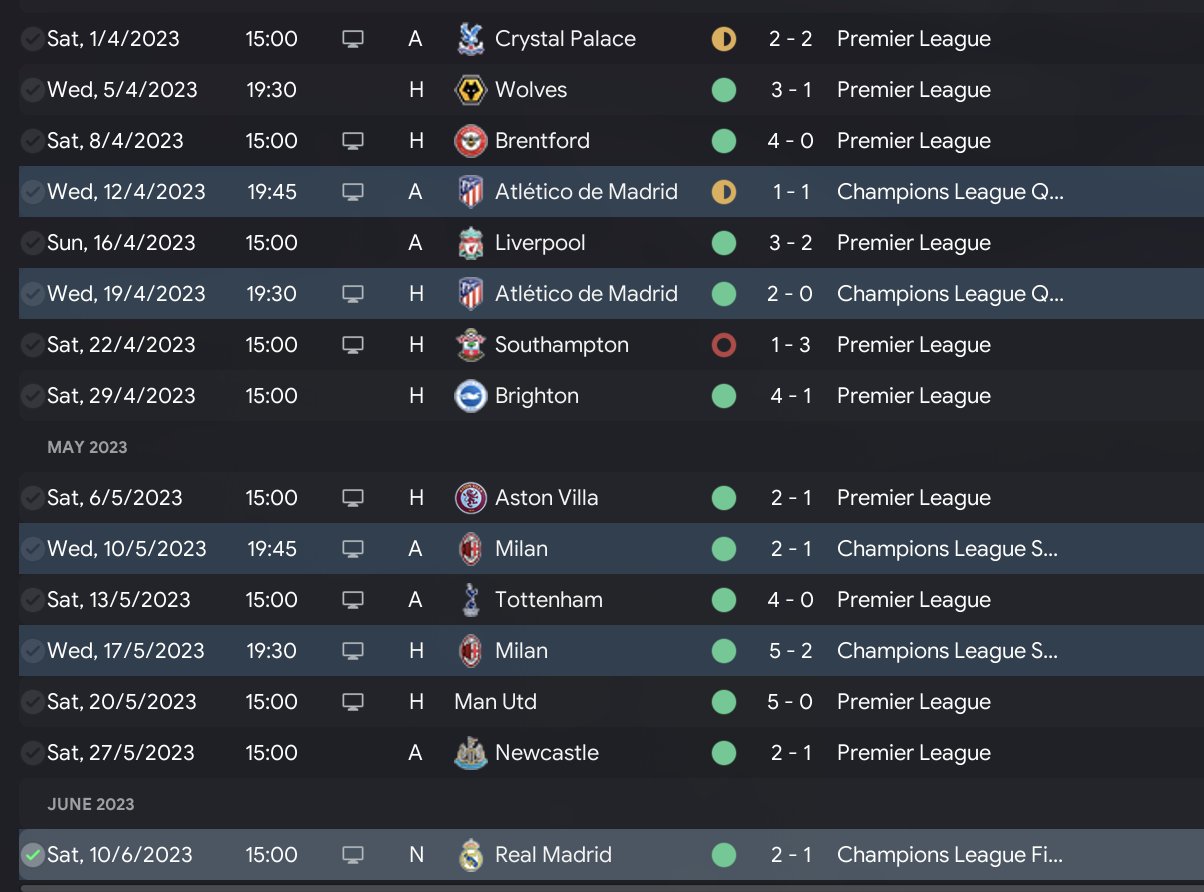Toggle the checkmark beside the Wolves fixture
Image resolution: width=1204 pixels, height=892 pixels.
pos(32,90)
